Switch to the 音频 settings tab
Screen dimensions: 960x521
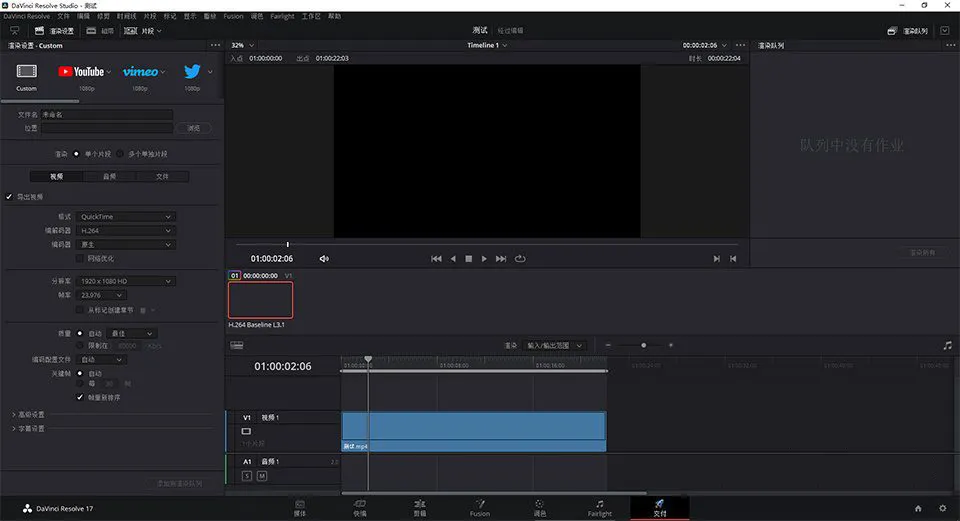[x=109, y=176]
